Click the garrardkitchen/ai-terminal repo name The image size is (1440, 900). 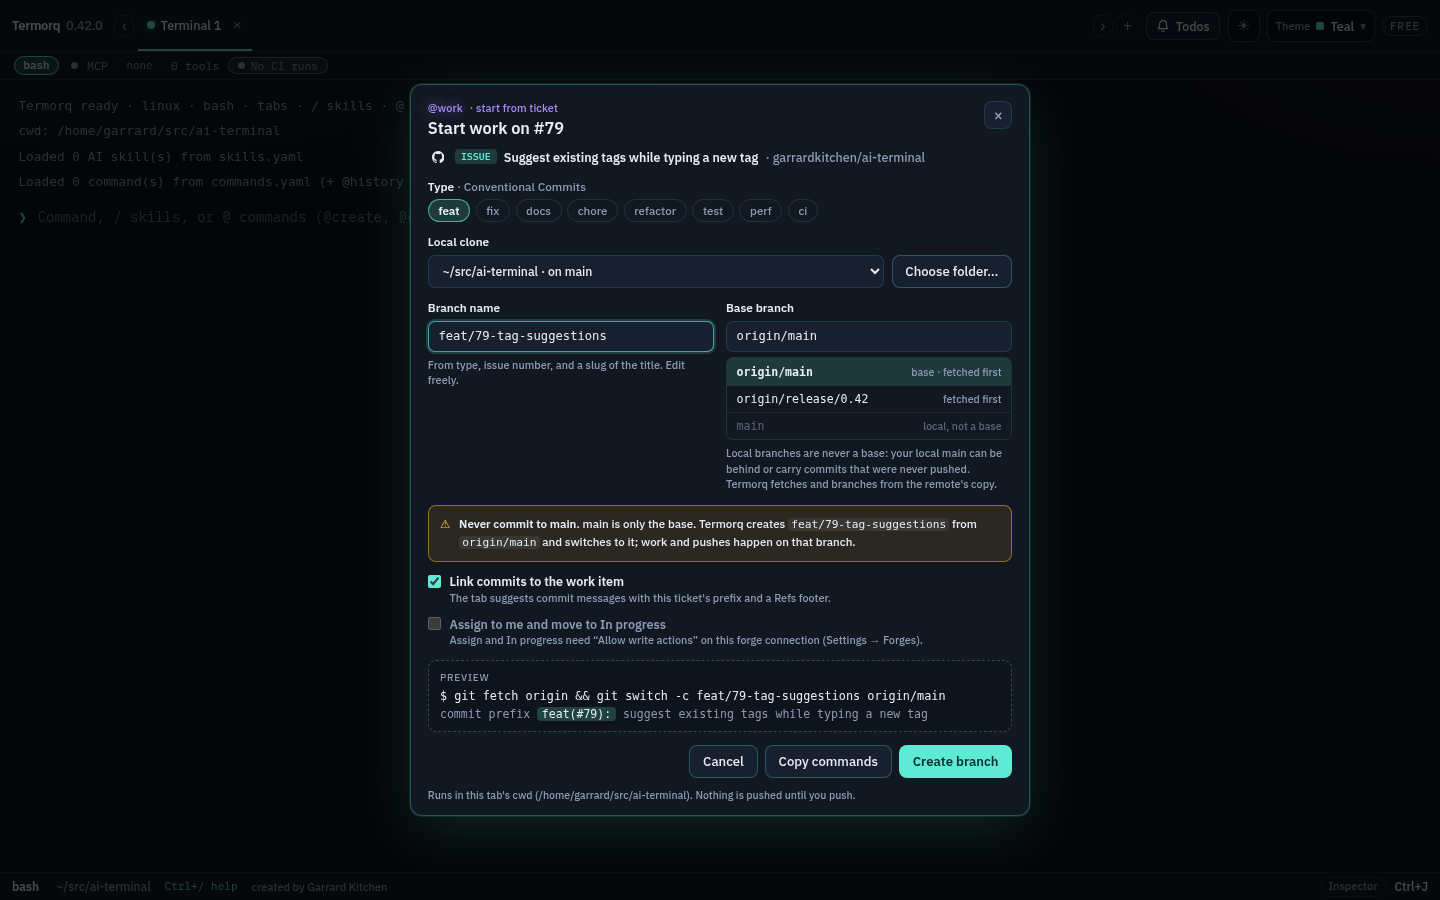849,158
